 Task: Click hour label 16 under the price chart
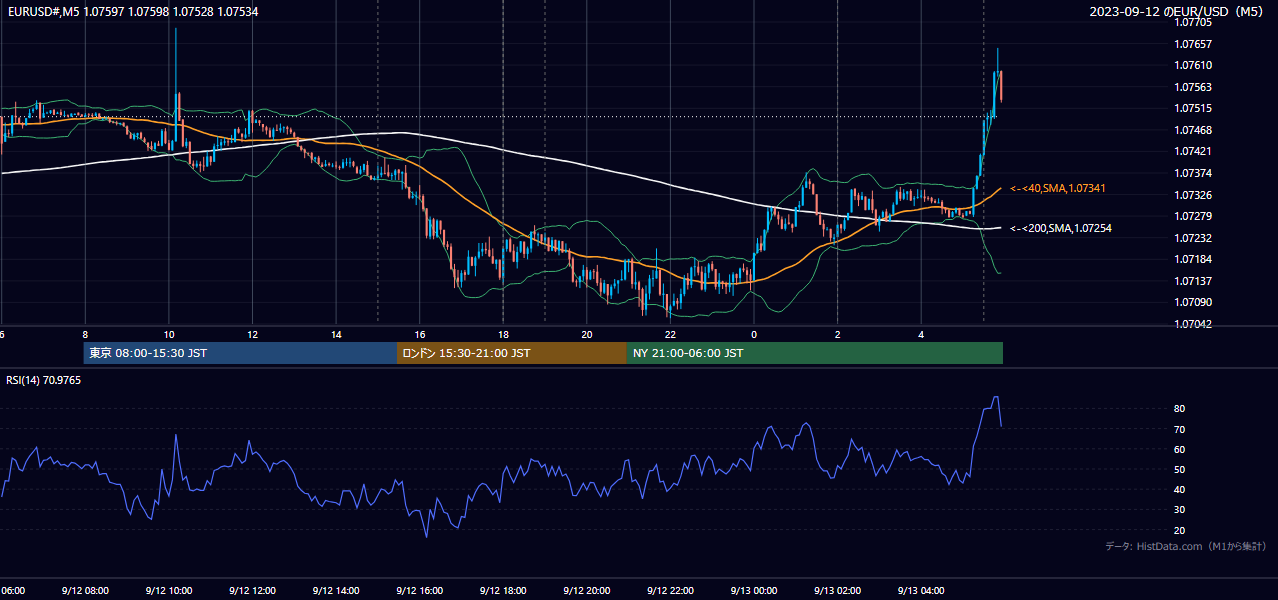point(420,335)
